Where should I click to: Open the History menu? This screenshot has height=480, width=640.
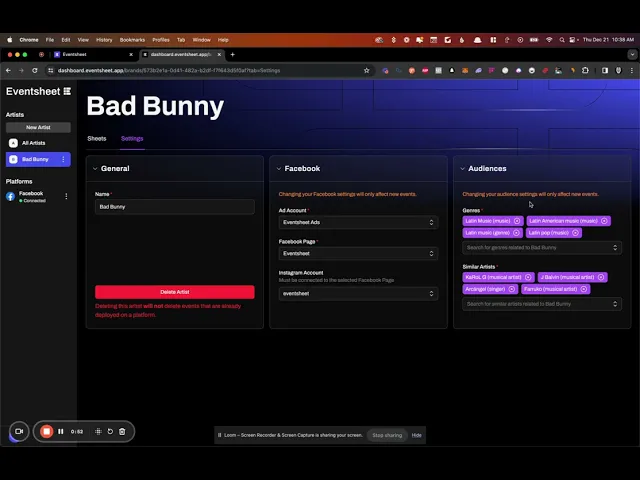(104, 40)
